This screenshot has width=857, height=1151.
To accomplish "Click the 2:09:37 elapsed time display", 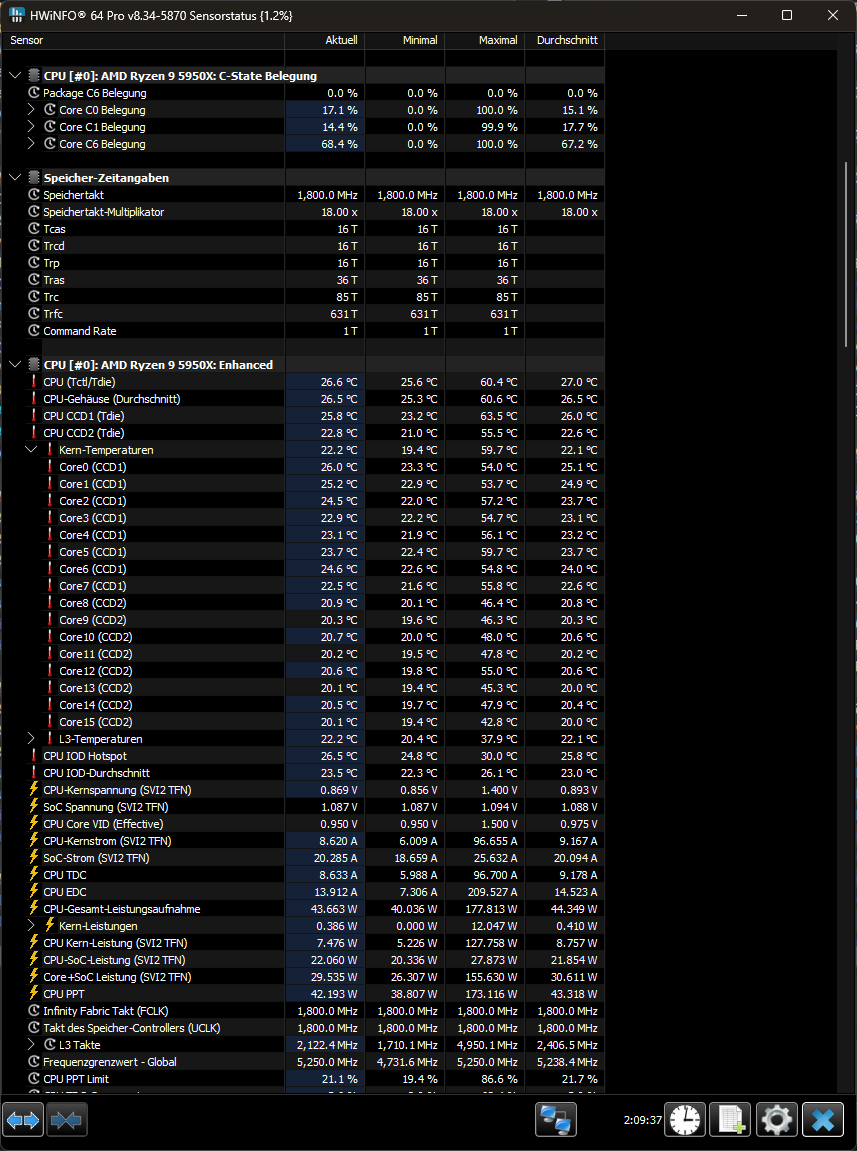I will [x=643, y=1120].
